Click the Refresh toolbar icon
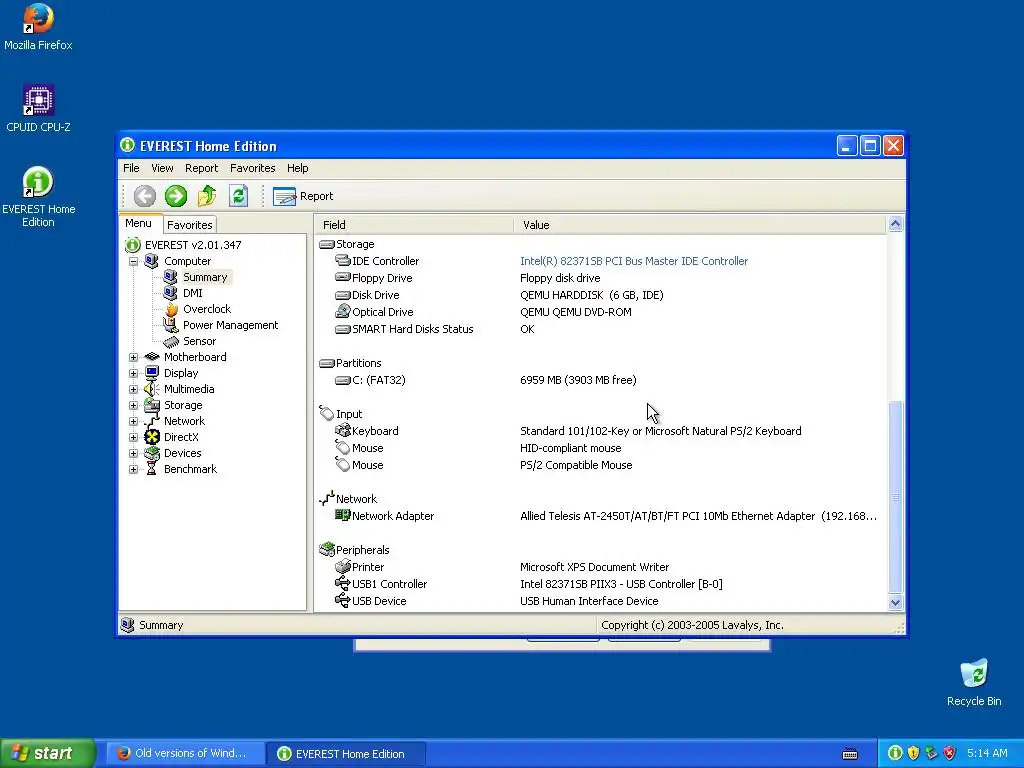Viewport: 1024px width, 768px height. [x=238, y=196]
